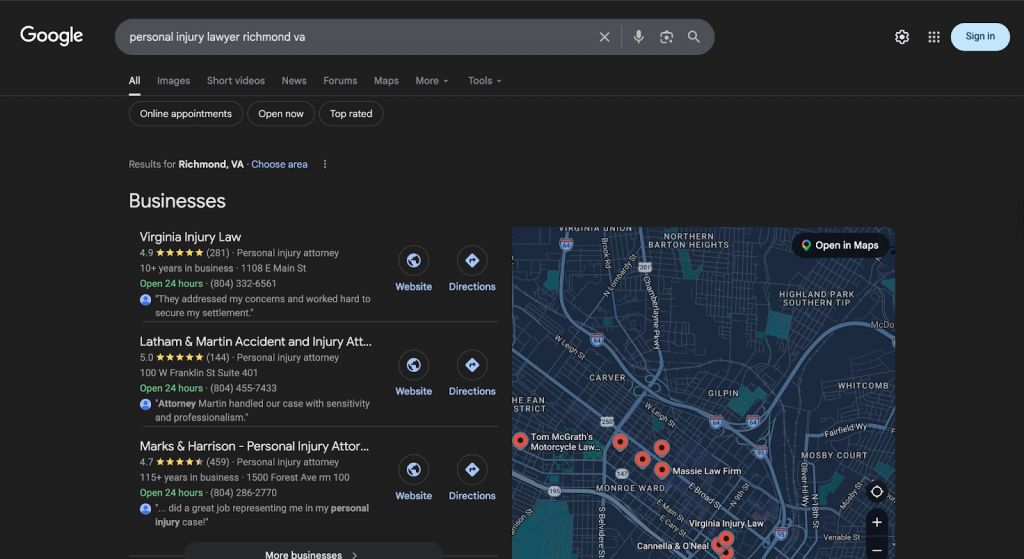Expand More businesses list
This screenshot has width=1024, height=559.
pos(313,554)
